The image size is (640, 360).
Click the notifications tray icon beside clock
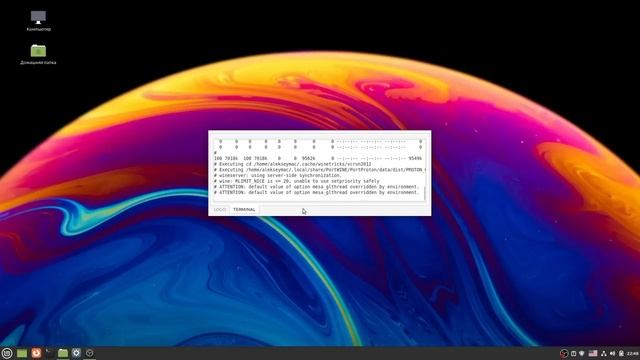(621, 353)
